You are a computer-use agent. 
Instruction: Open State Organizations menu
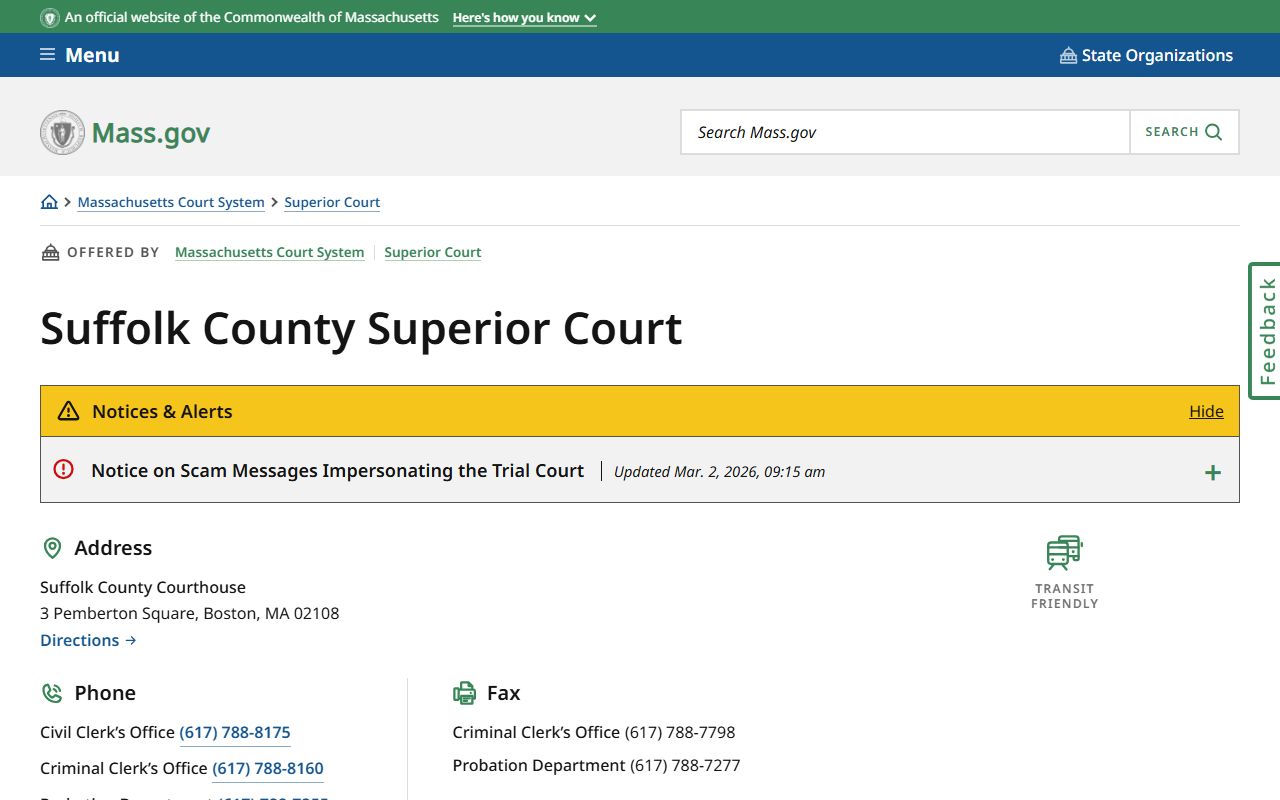click(1156, 55)
